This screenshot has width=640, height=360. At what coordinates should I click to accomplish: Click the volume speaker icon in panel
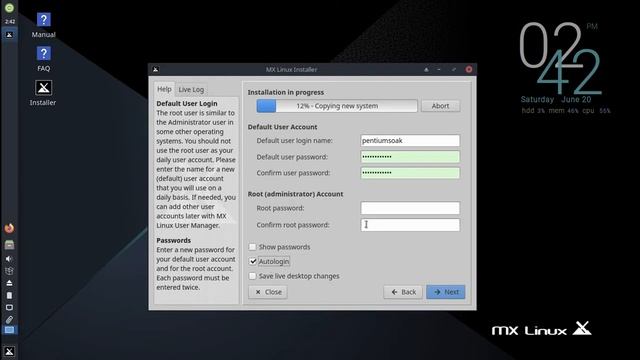pos(9,259)
